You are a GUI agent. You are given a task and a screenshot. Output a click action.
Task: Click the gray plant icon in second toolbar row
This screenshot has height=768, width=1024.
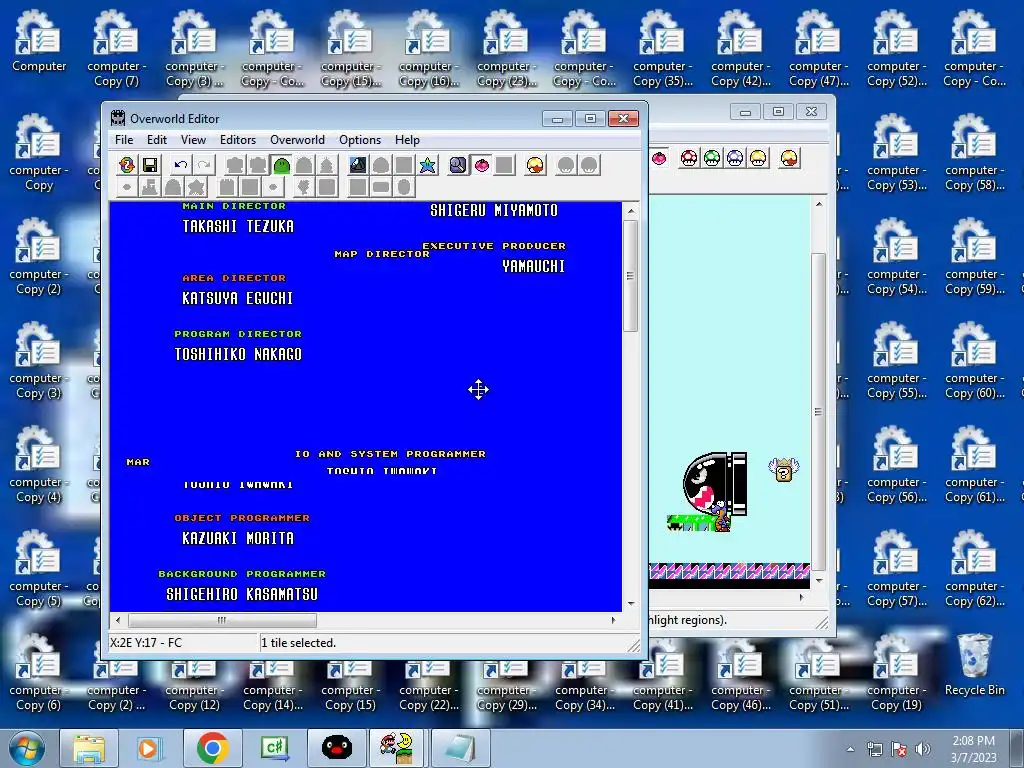pyautogui.click(x=304, y=187)
